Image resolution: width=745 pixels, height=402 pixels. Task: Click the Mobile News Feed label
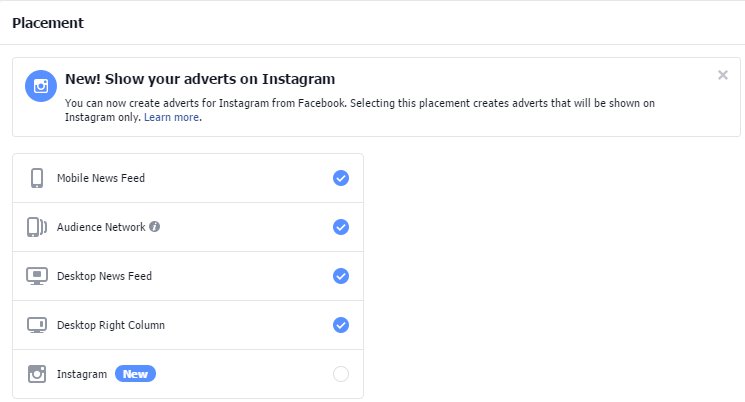[x=100, y=178]
